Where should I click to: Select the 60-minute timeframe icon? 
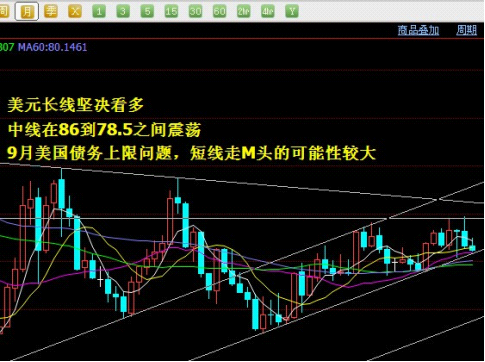(219, 11)
